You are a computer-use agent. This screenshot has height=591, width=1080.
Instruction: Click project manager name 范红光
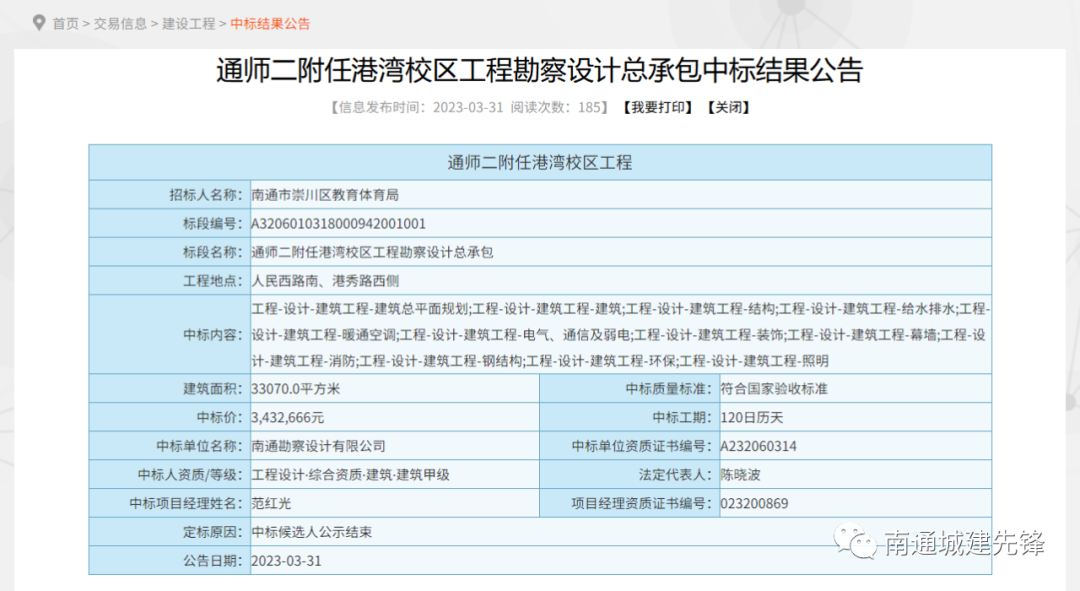point(271,503)
